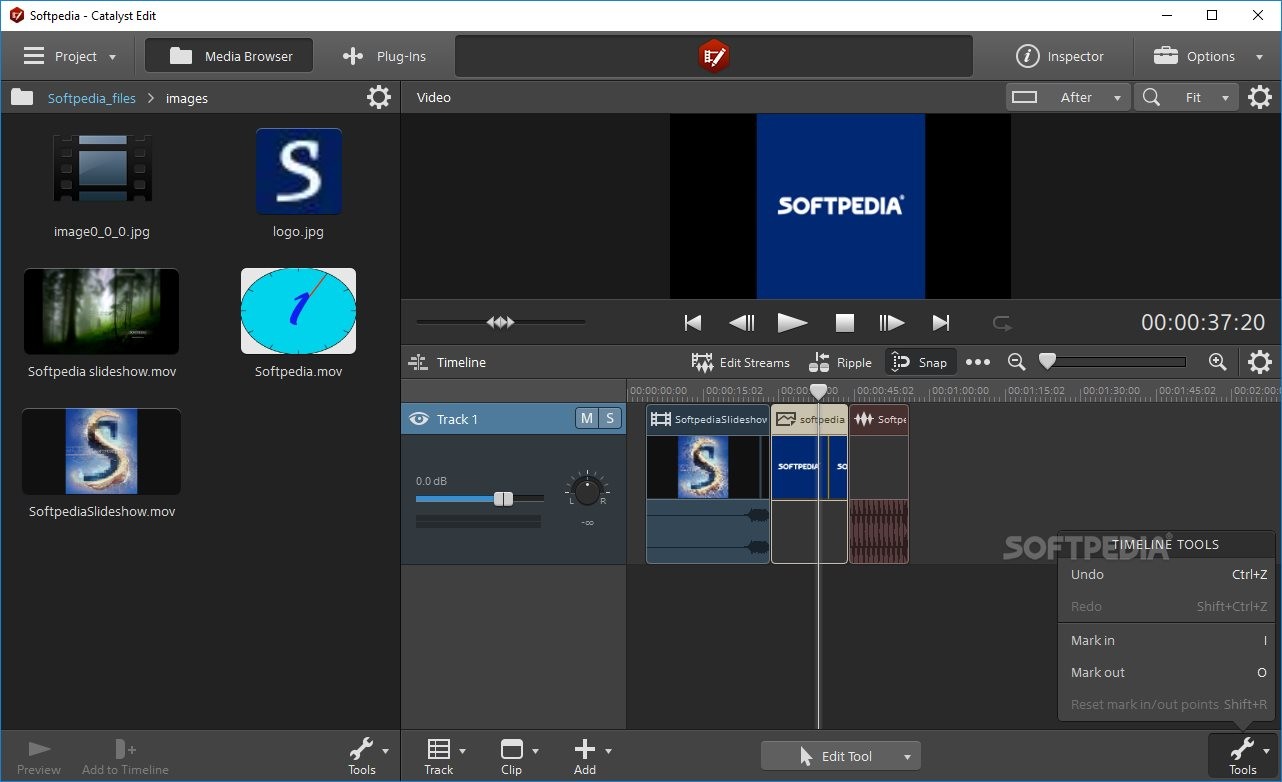Toggle Ripple editing mode
Screen dimensions: 1282x782
[840, 362]
